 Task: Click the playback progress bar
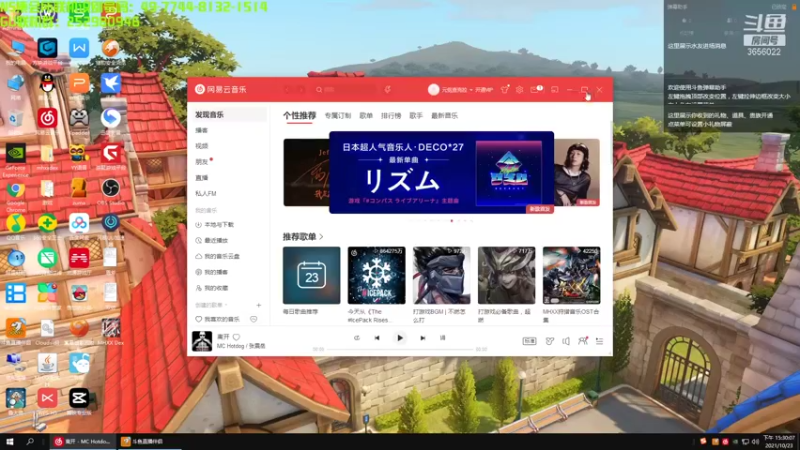[399, 349]
